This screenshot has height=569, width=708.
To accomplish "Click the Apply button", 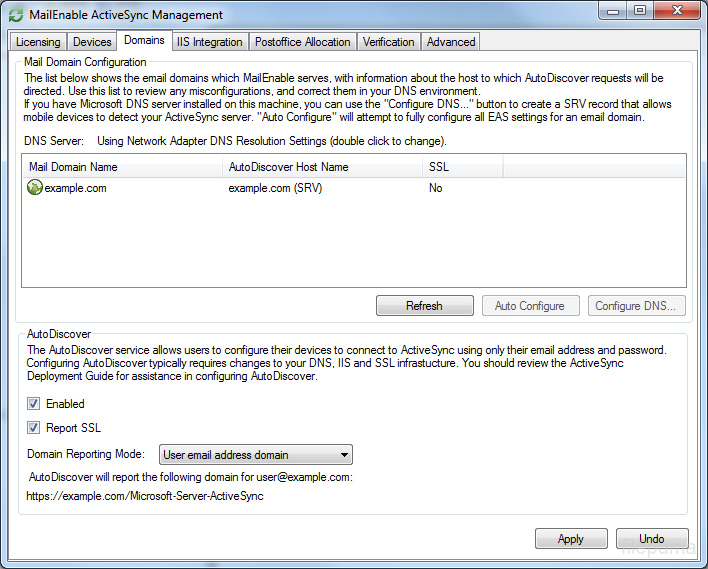I will tap(571, 539).
